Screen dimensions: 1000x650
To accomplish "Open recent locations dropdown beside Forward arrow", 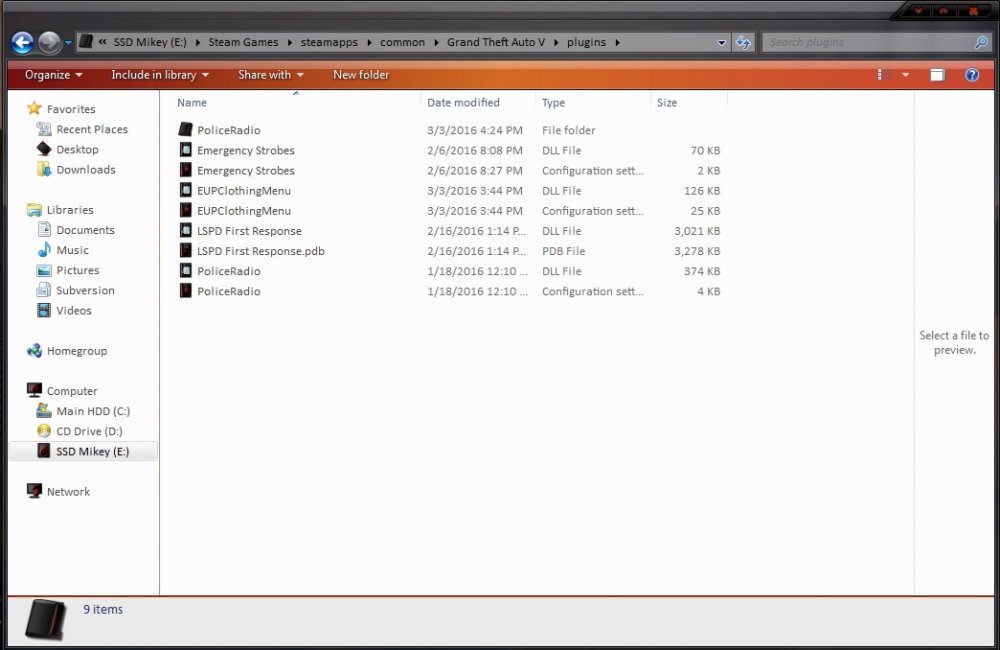I will tap(68, 43).
